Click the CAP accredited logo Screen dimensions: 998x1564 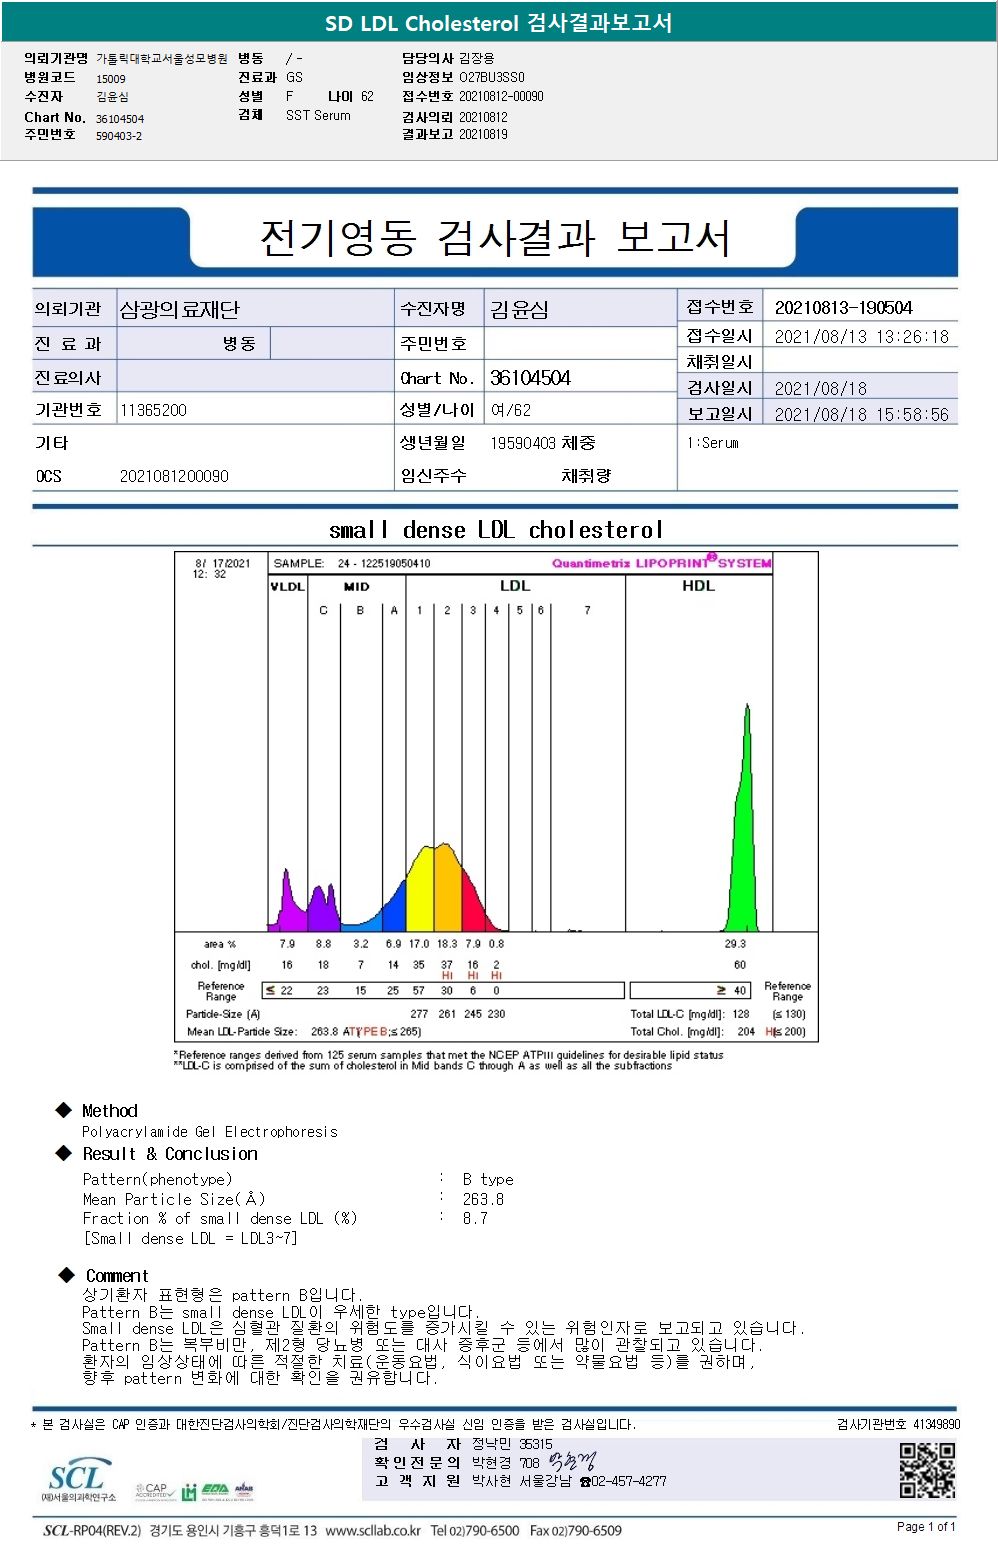click(x=155, y=1491)
